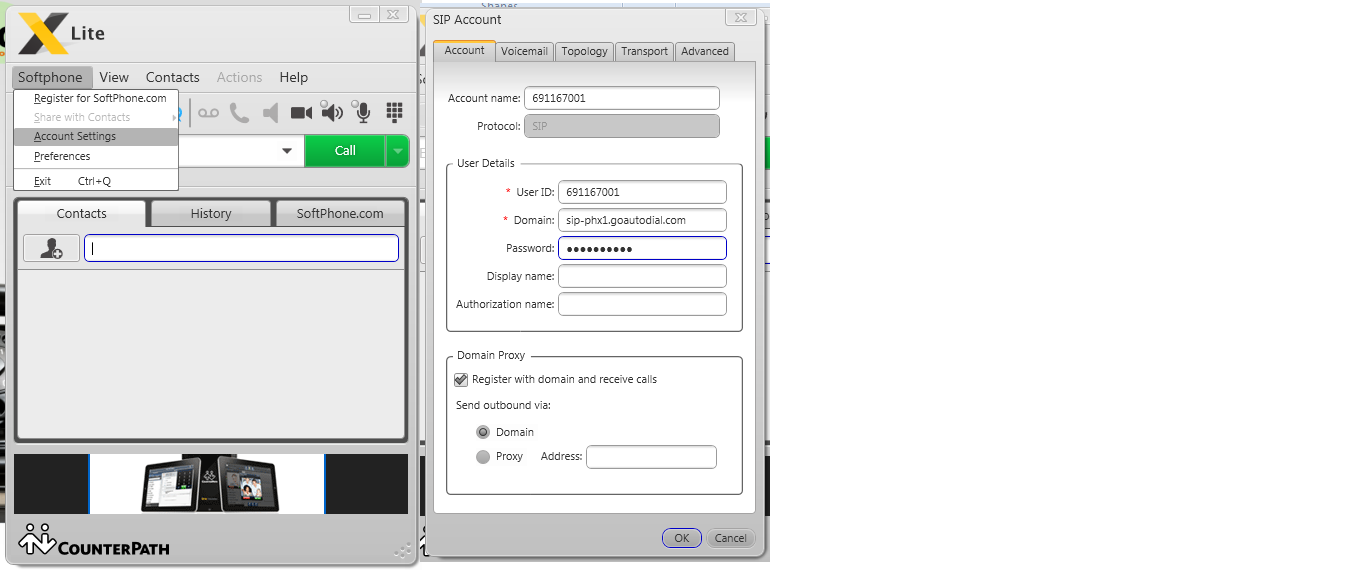This screenshot has width=1360, height=570.
Task: Click the User ID field
Action: coord(642,192)
